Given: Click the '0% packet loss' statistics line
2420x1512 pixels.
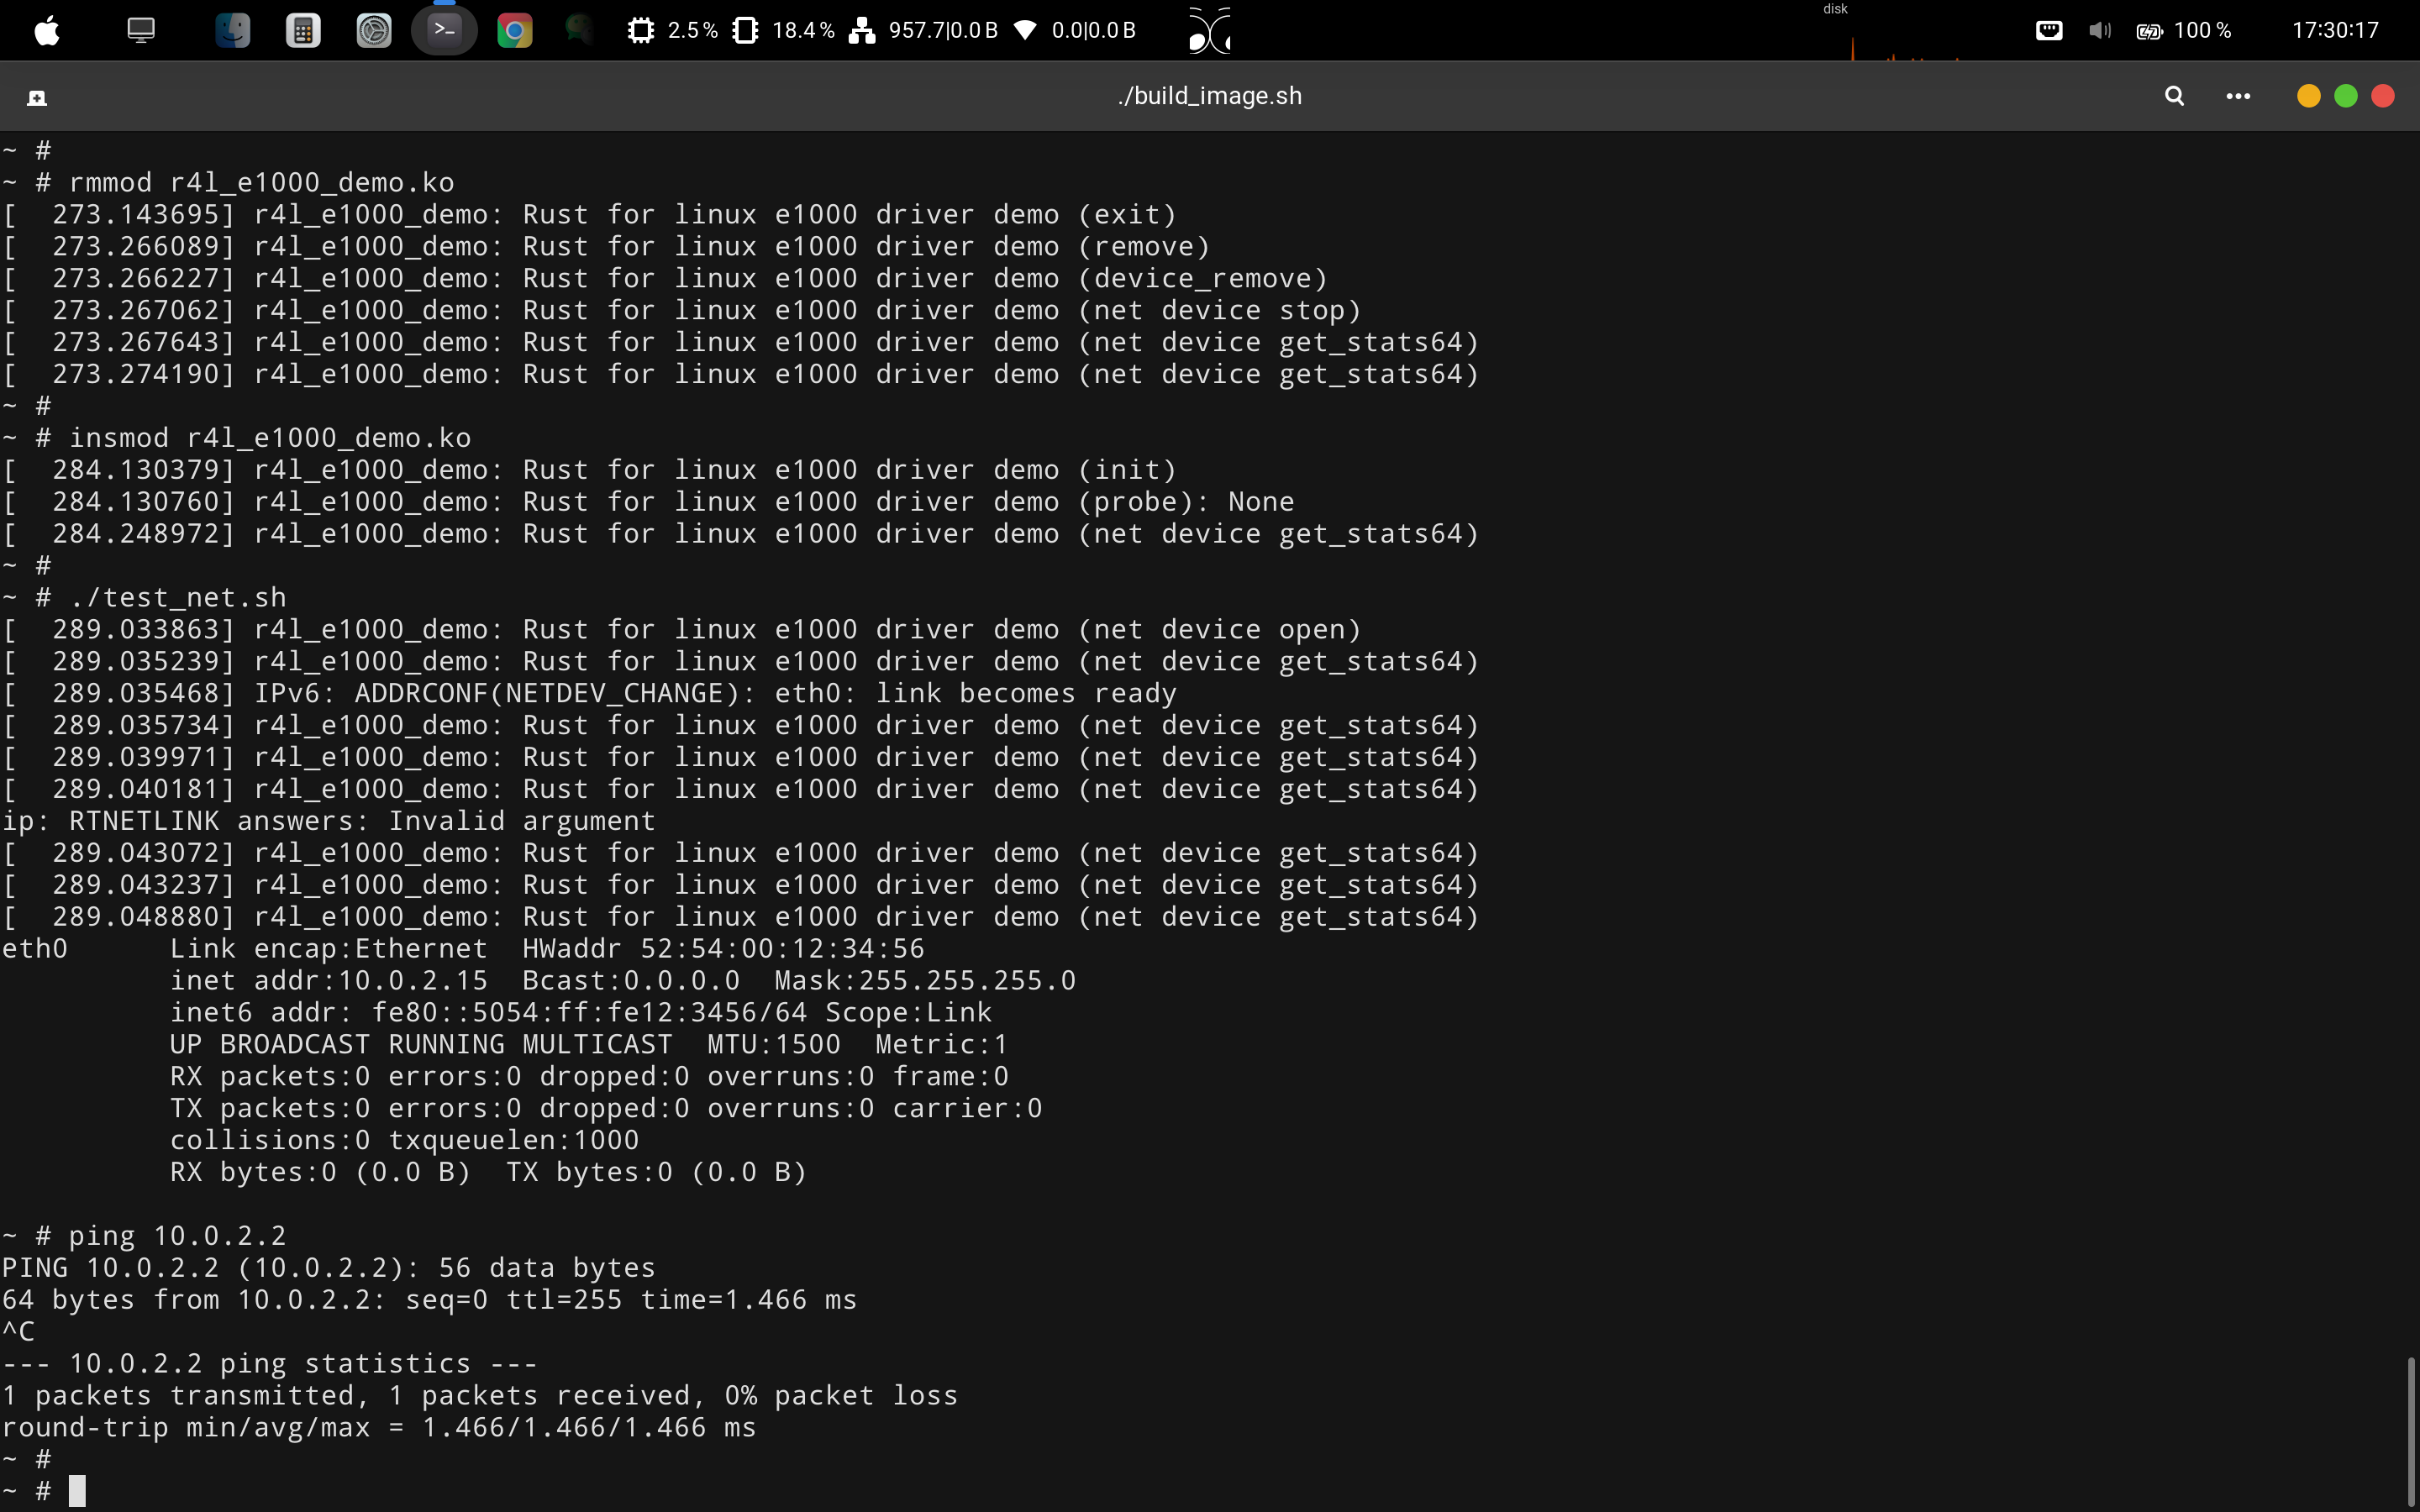Looking at the screenshot, I should click(x=480, y=1396).
